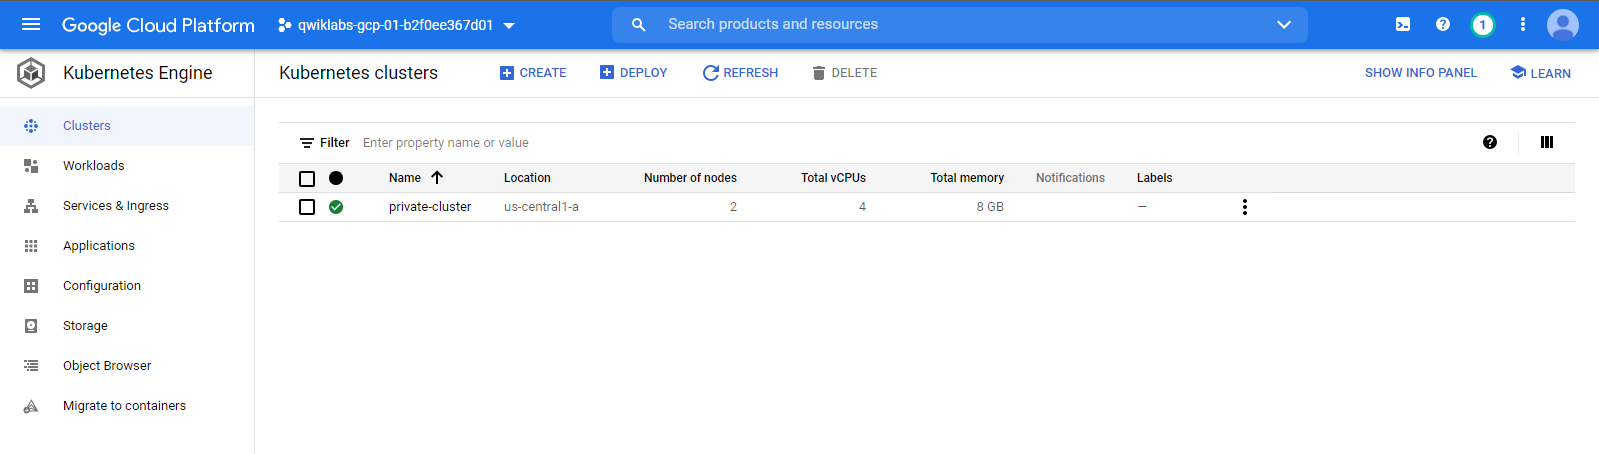1599x454 pixels.
Task: Click the Total memory column header
Action: (x=967, y=178)
